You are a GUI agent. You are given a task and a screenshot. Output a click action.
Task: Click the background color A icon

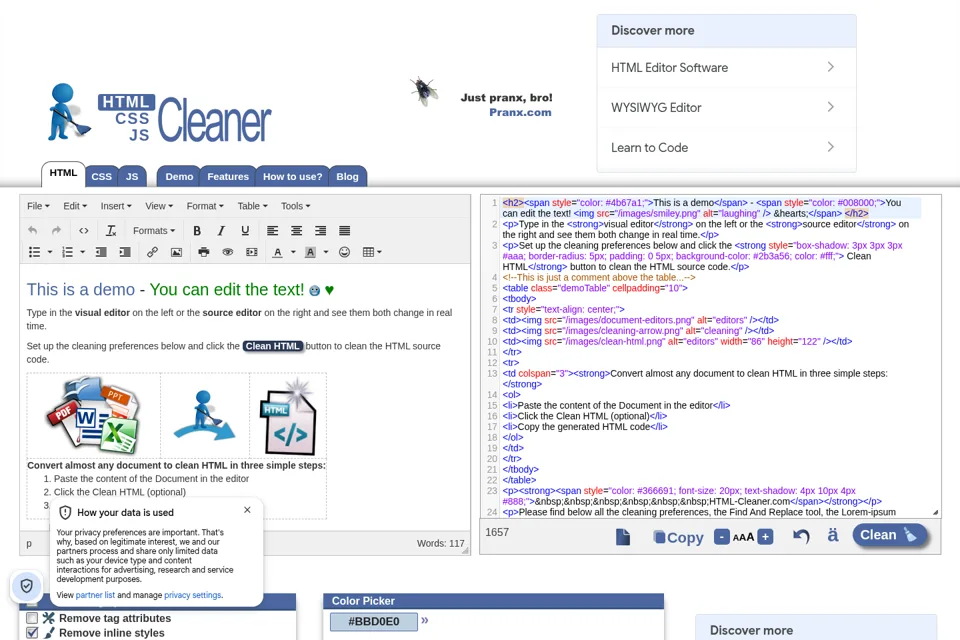pos(310,252)
